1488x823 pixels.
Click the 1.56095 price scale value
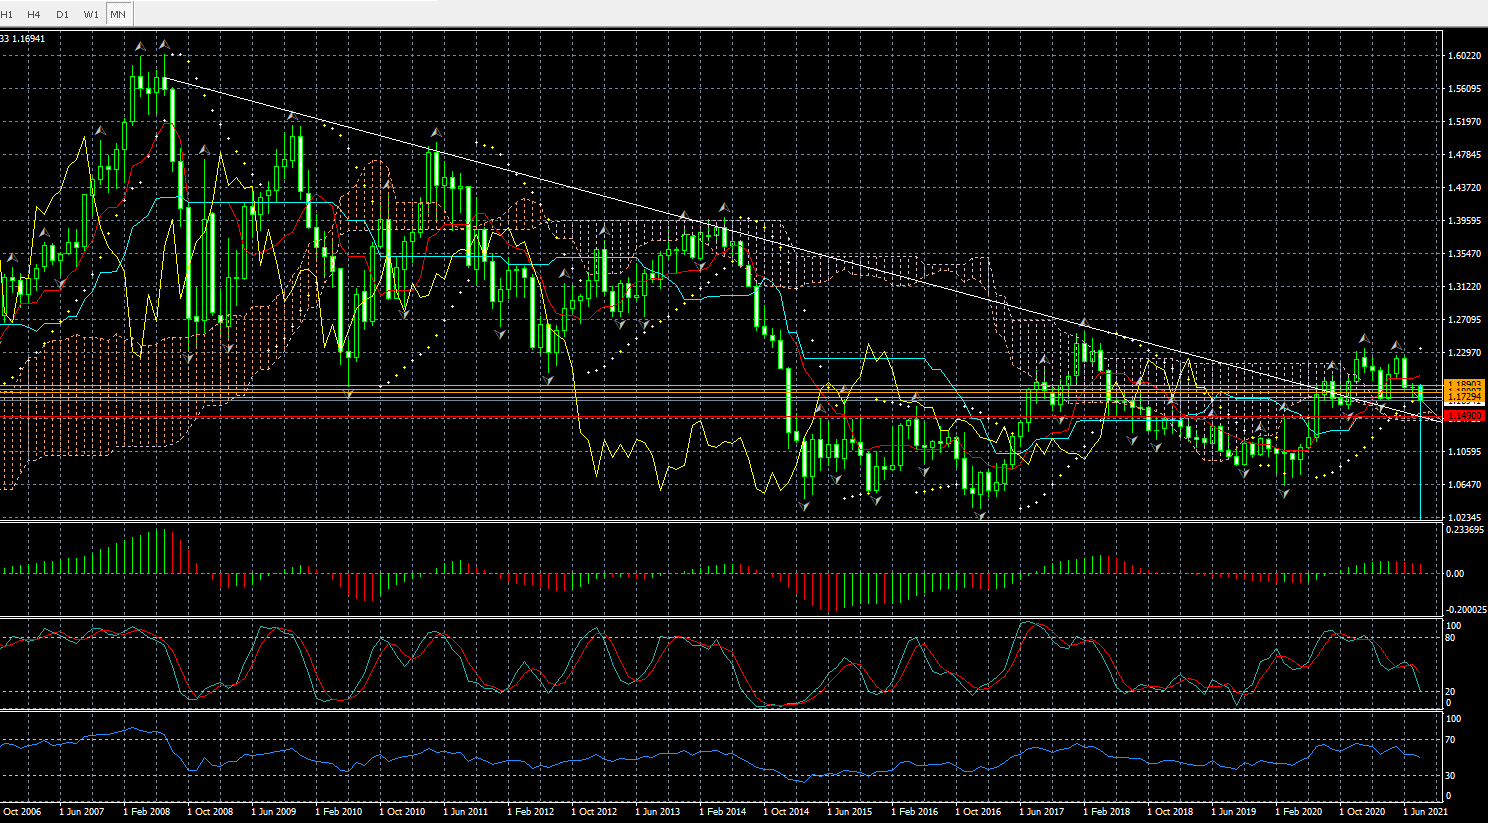[1464, 89]
